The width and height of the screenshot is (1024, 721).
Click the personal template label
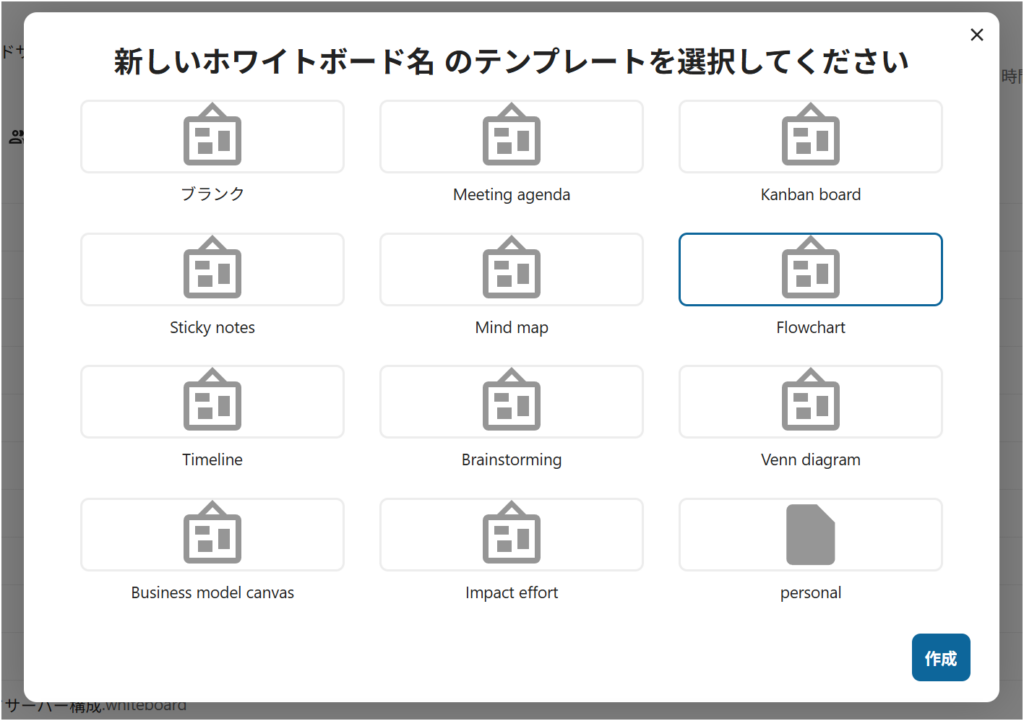click(810, 593)
